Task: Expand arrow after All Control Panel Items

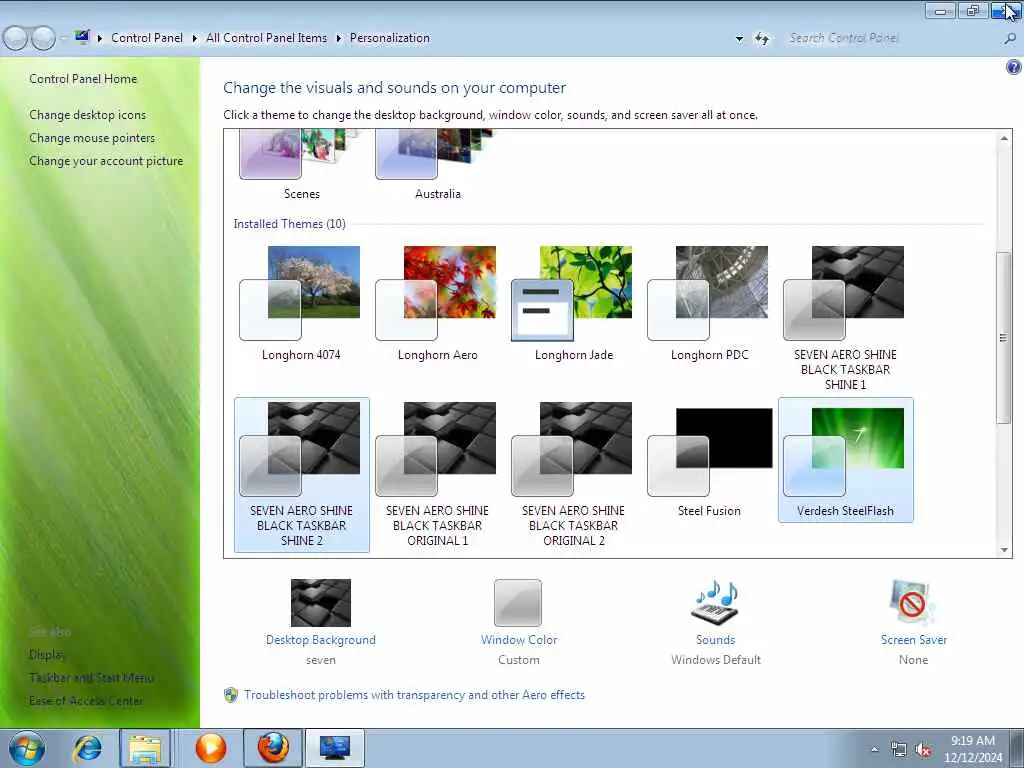Action: [x=338, y=39]
